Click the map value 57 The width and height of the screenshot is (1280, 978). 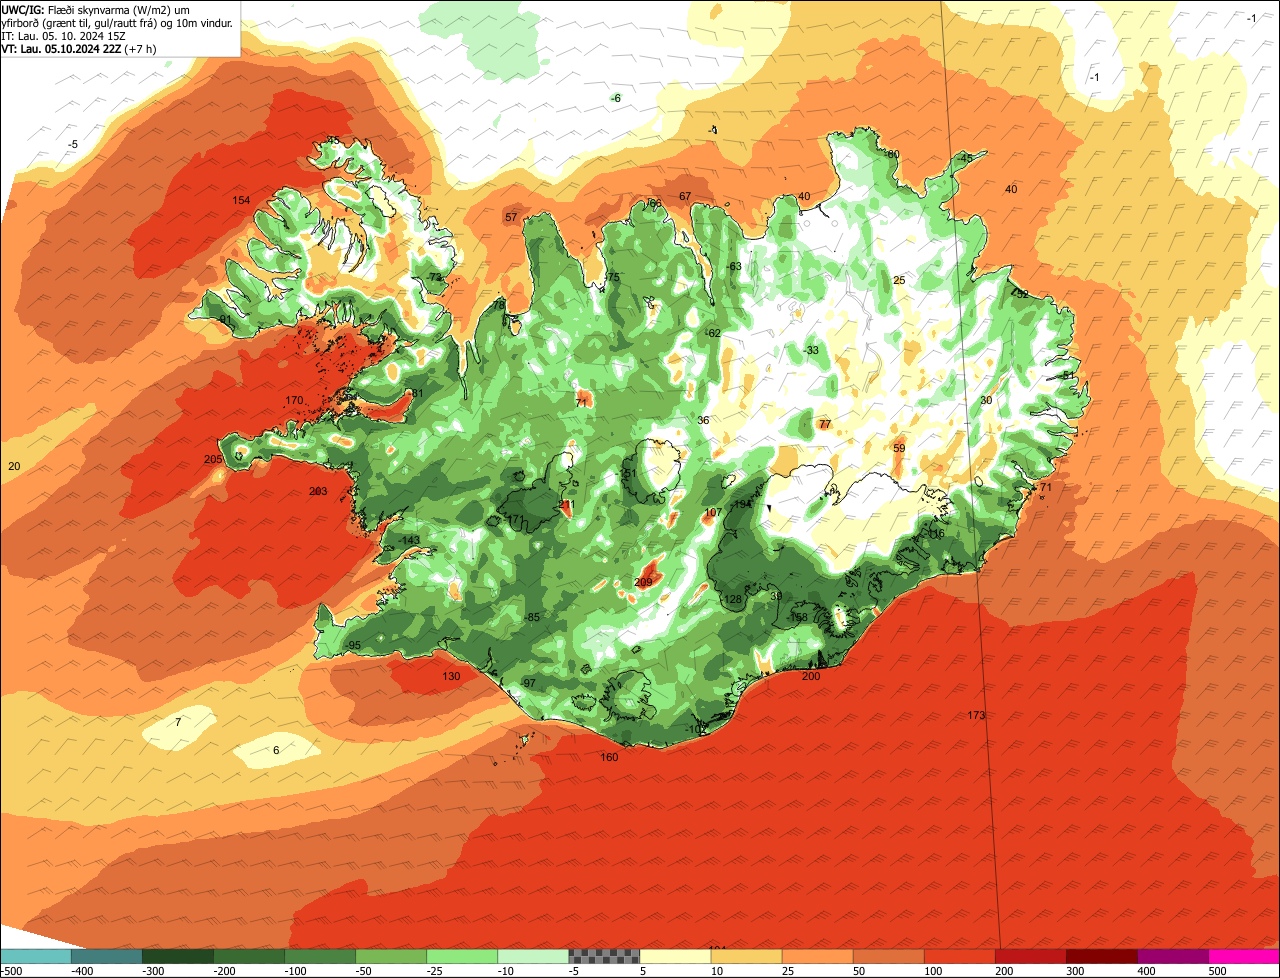[x=511, y=218]
